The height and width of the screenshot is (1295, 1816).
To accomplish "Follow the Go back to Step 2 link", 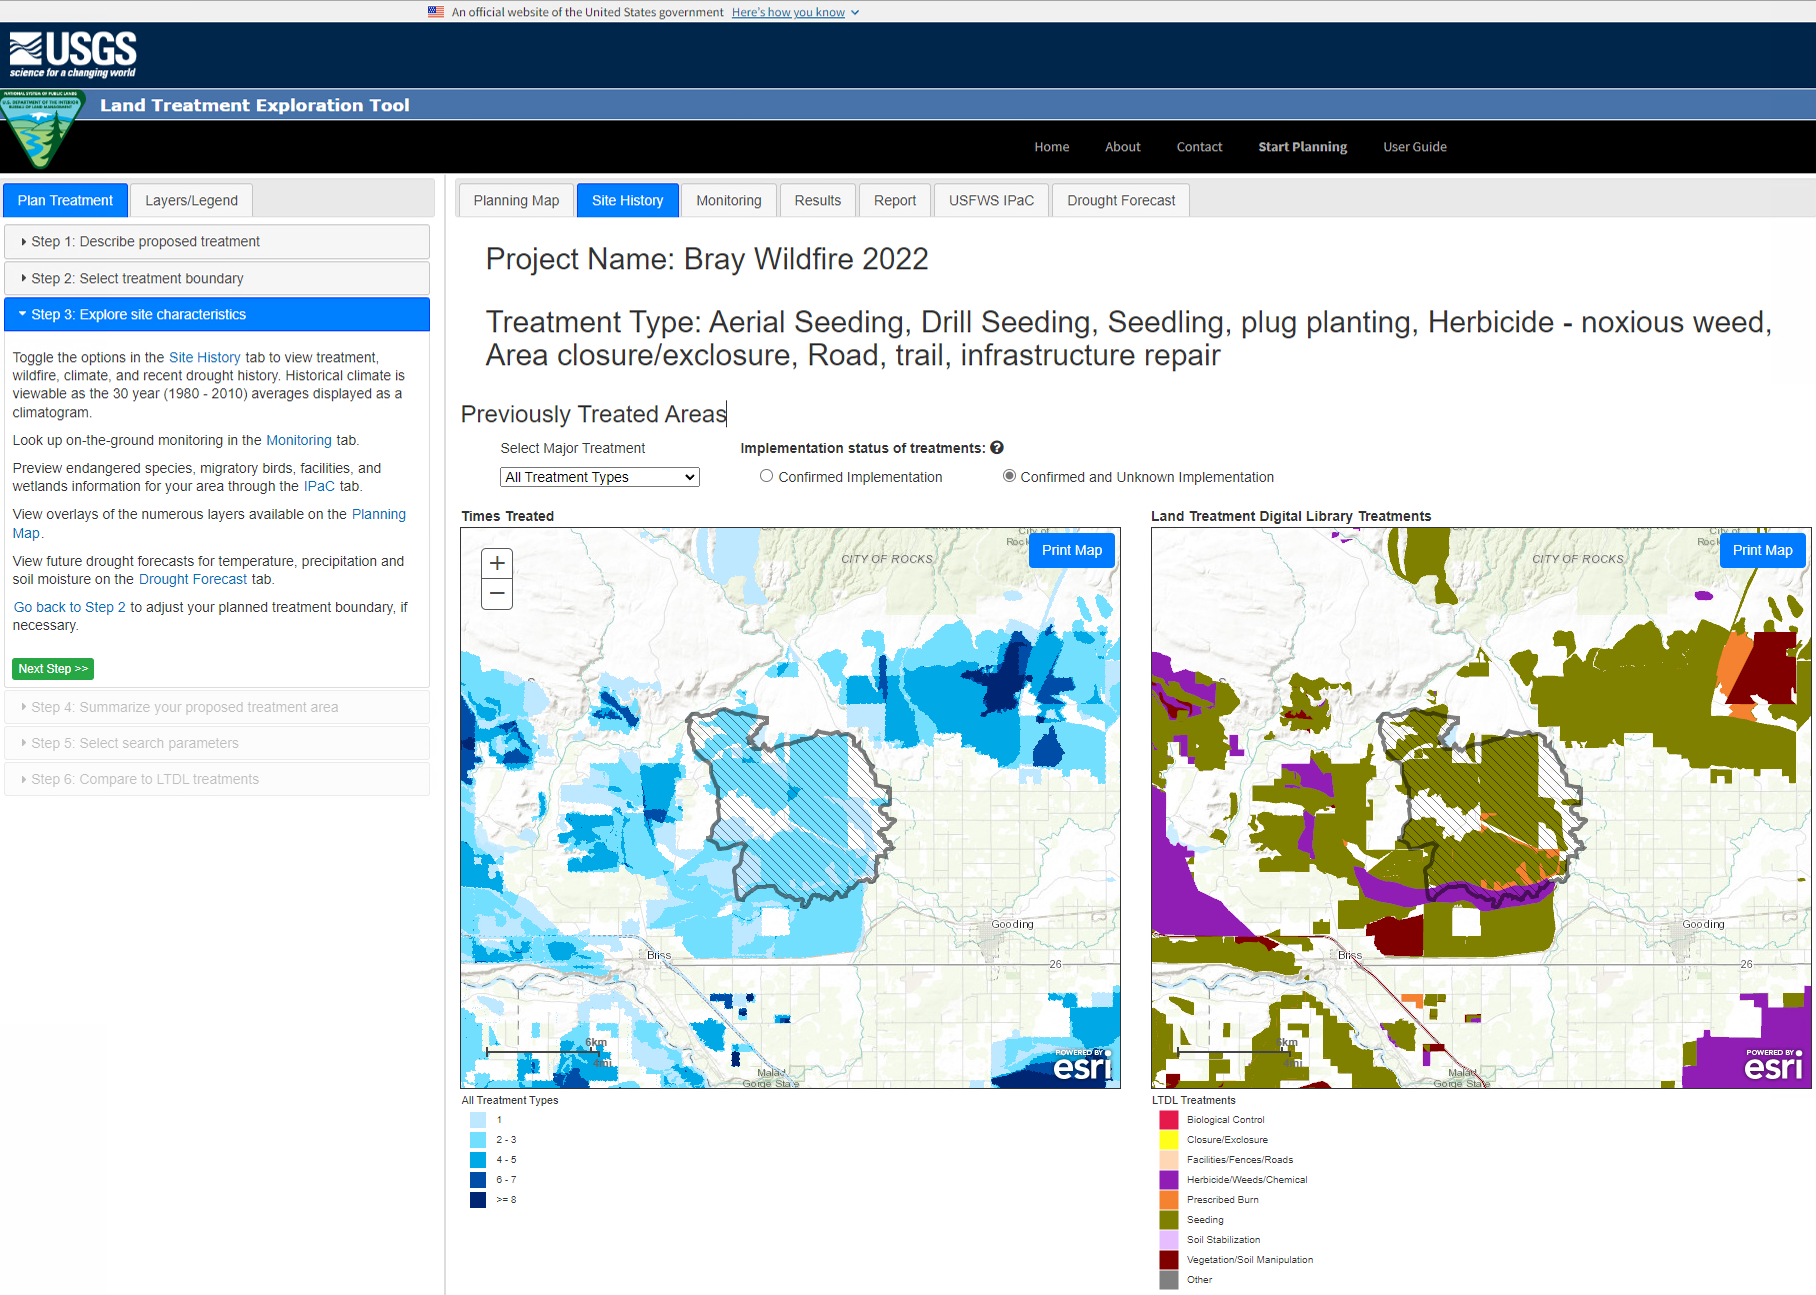I will pos(70,607).
